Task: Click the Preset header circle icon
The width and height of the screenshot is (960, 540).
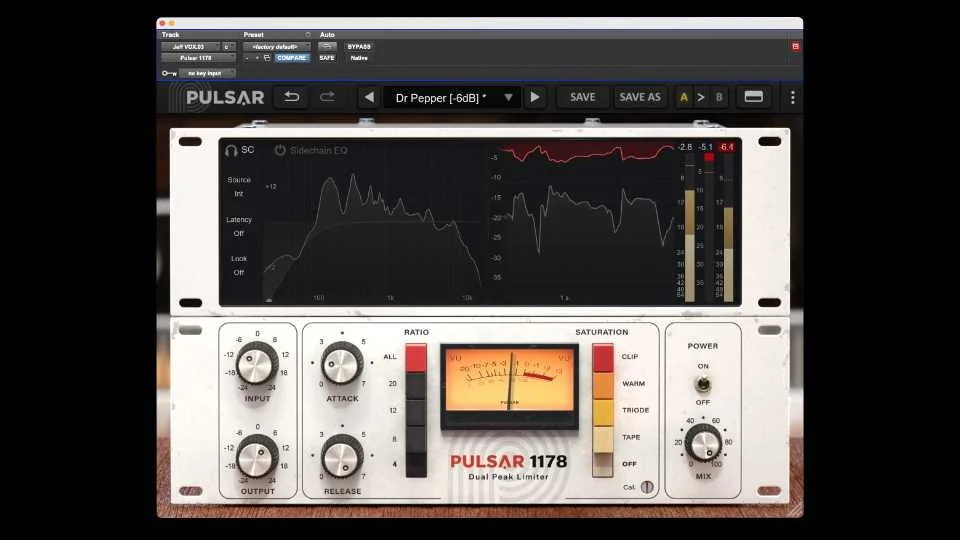Action: click(x=308, y=35)
